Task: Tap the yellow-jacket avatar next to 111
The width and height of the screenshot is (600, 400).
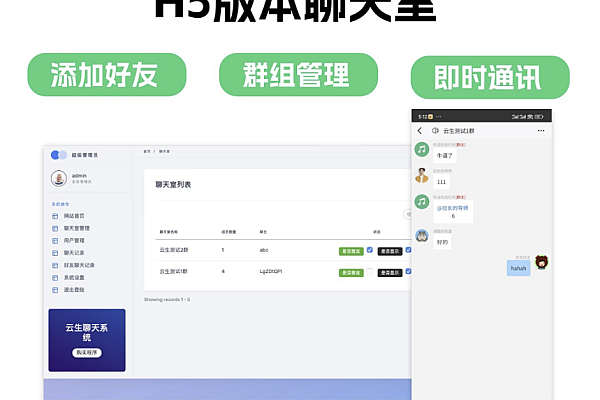Action: click(422, 175)
